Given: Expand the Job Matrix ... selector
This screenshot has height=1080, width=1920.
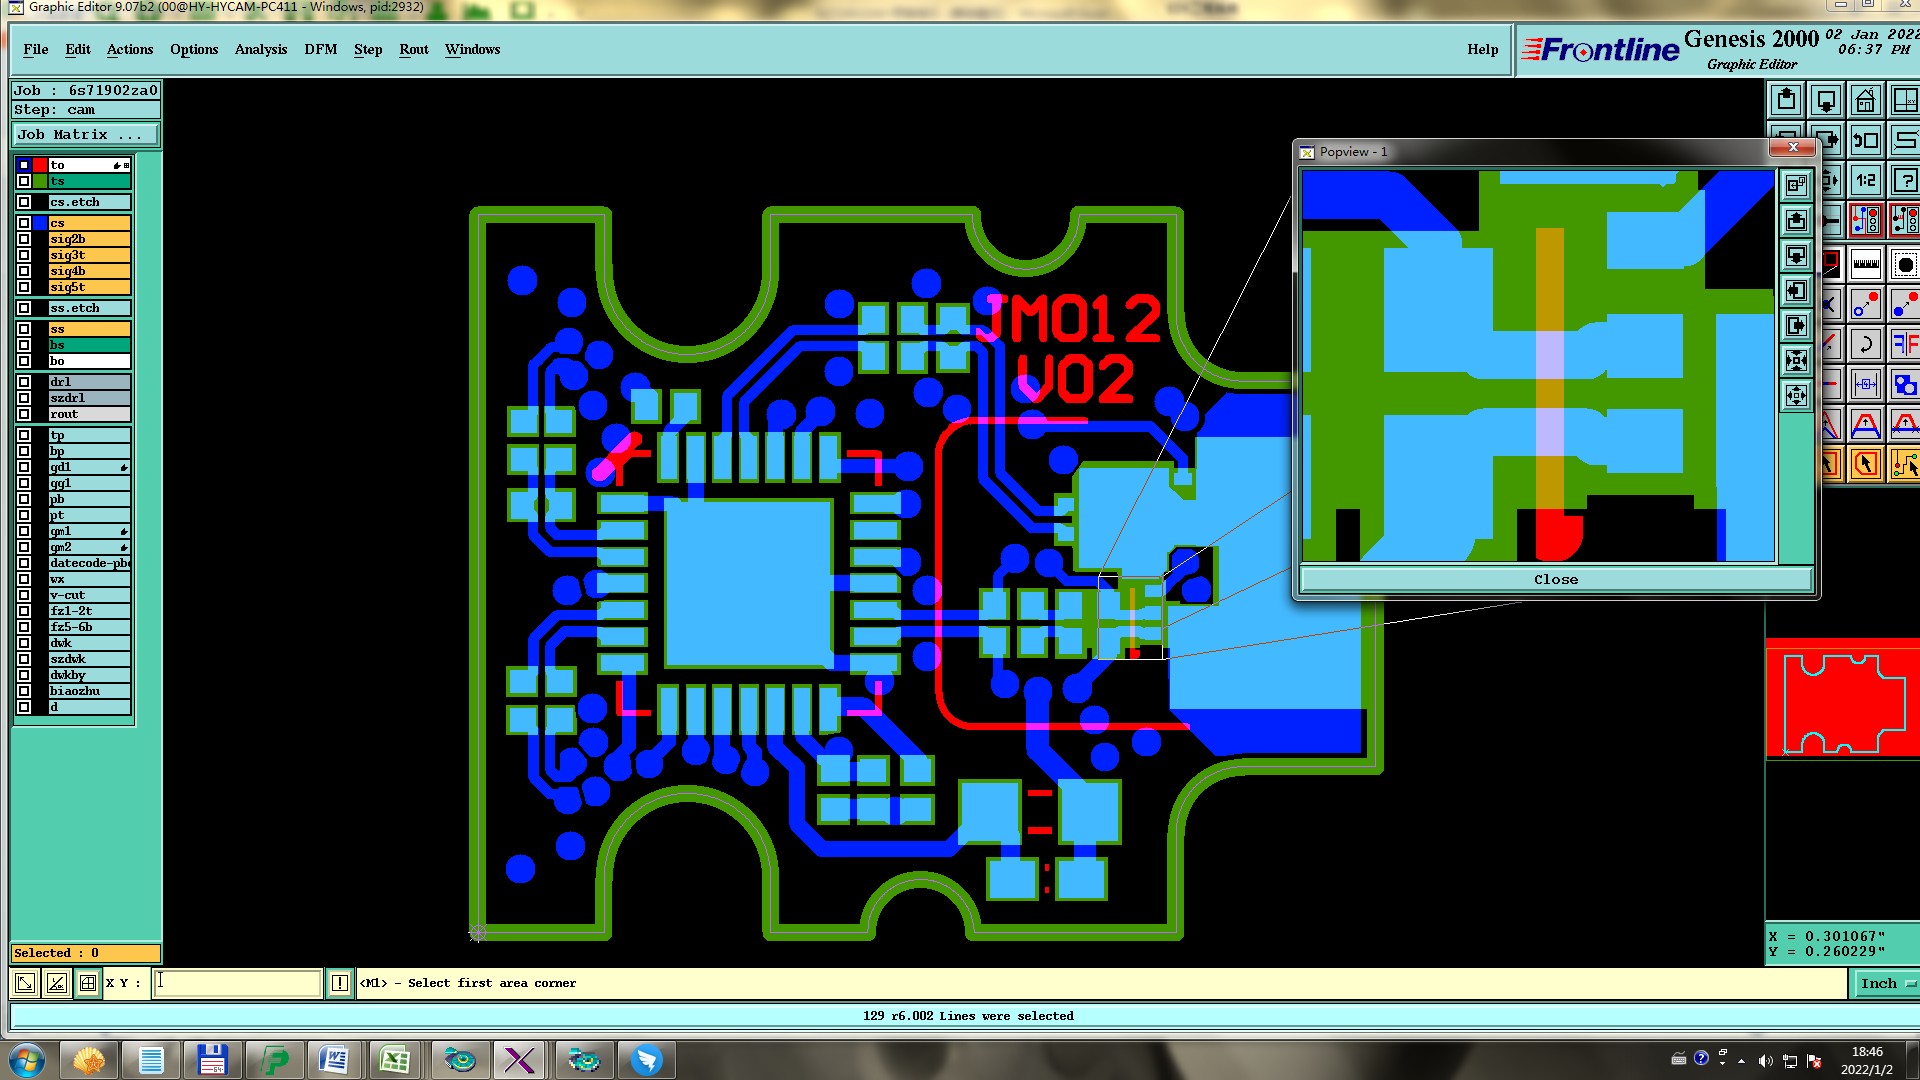Looking at the screenshot, I should point(85,134).
